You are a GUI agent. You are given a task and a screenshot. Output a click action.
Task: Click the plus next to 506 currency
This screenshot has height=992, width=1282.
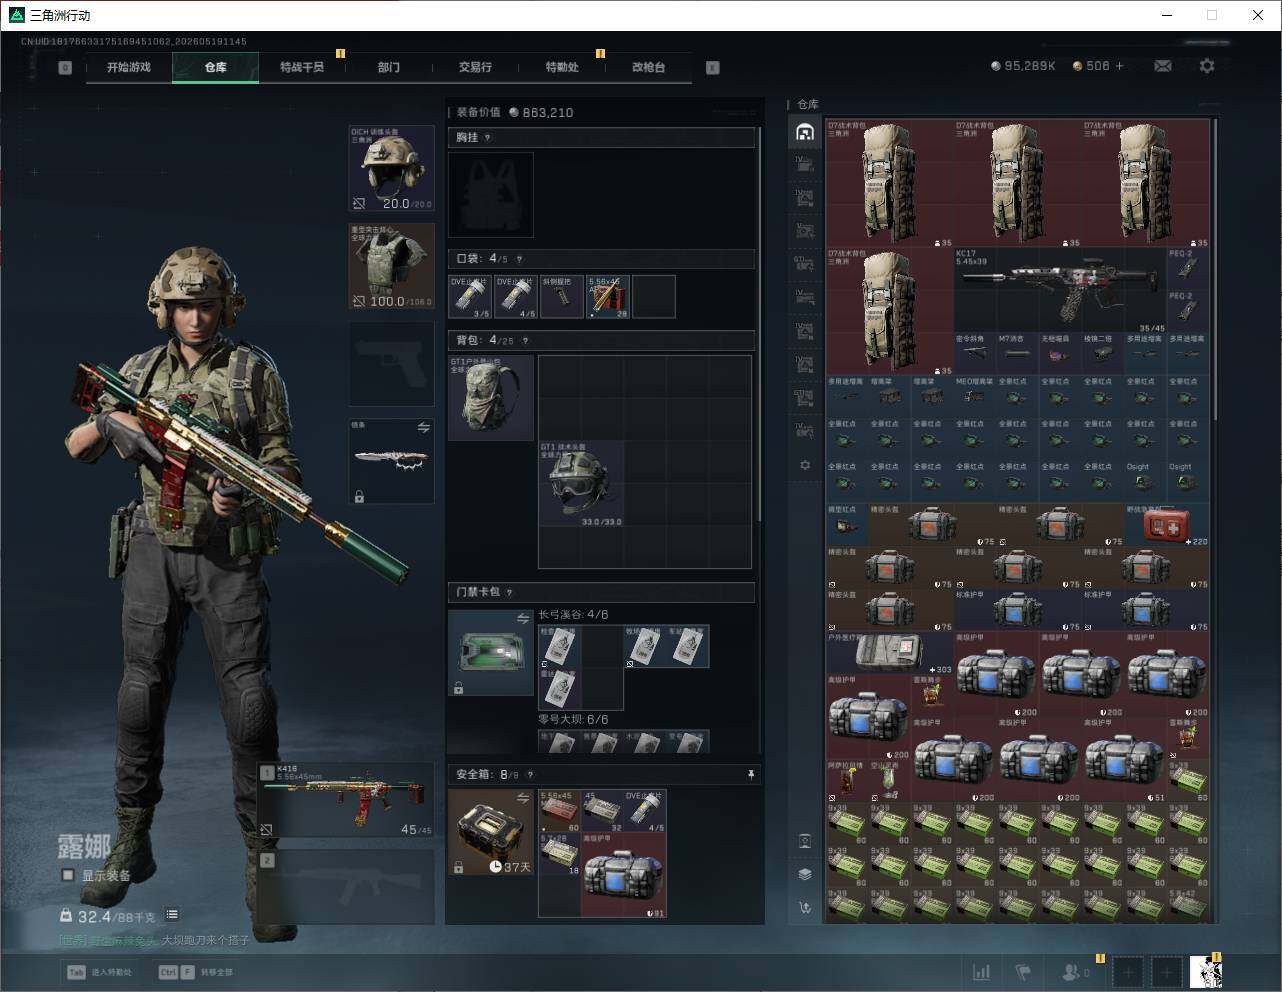click(1120, 66)
